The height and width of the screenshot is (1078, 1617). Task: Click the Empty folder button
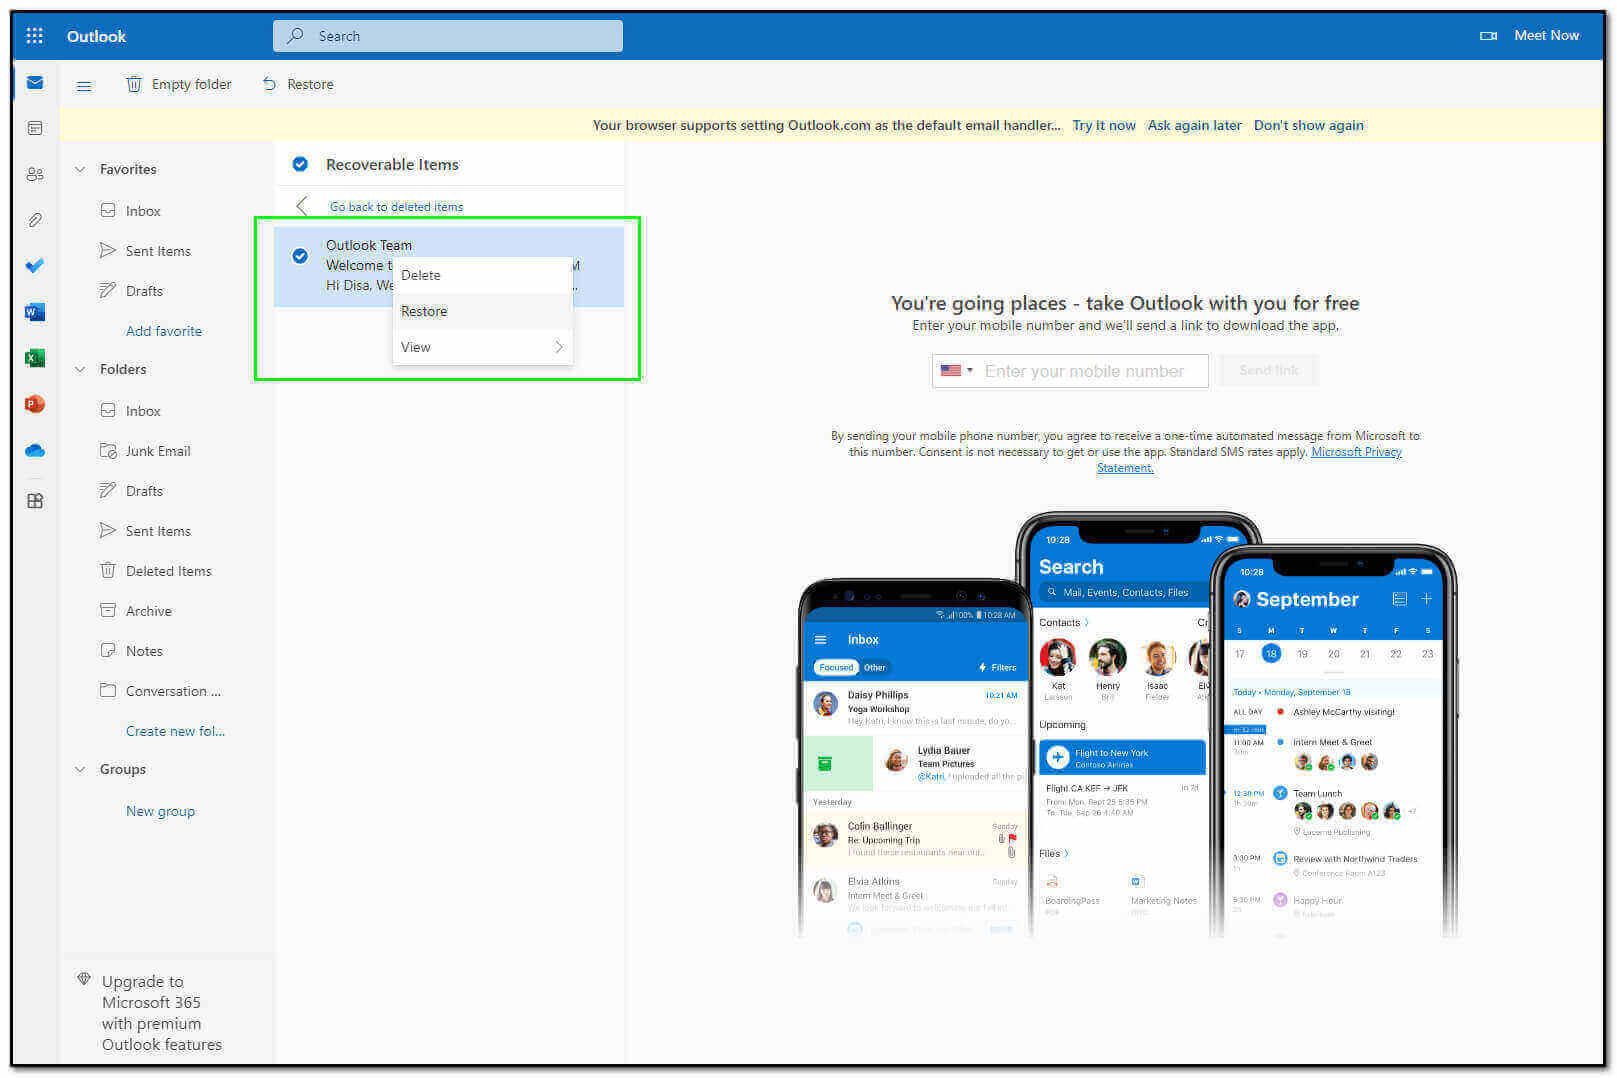[x=179, y=85]
